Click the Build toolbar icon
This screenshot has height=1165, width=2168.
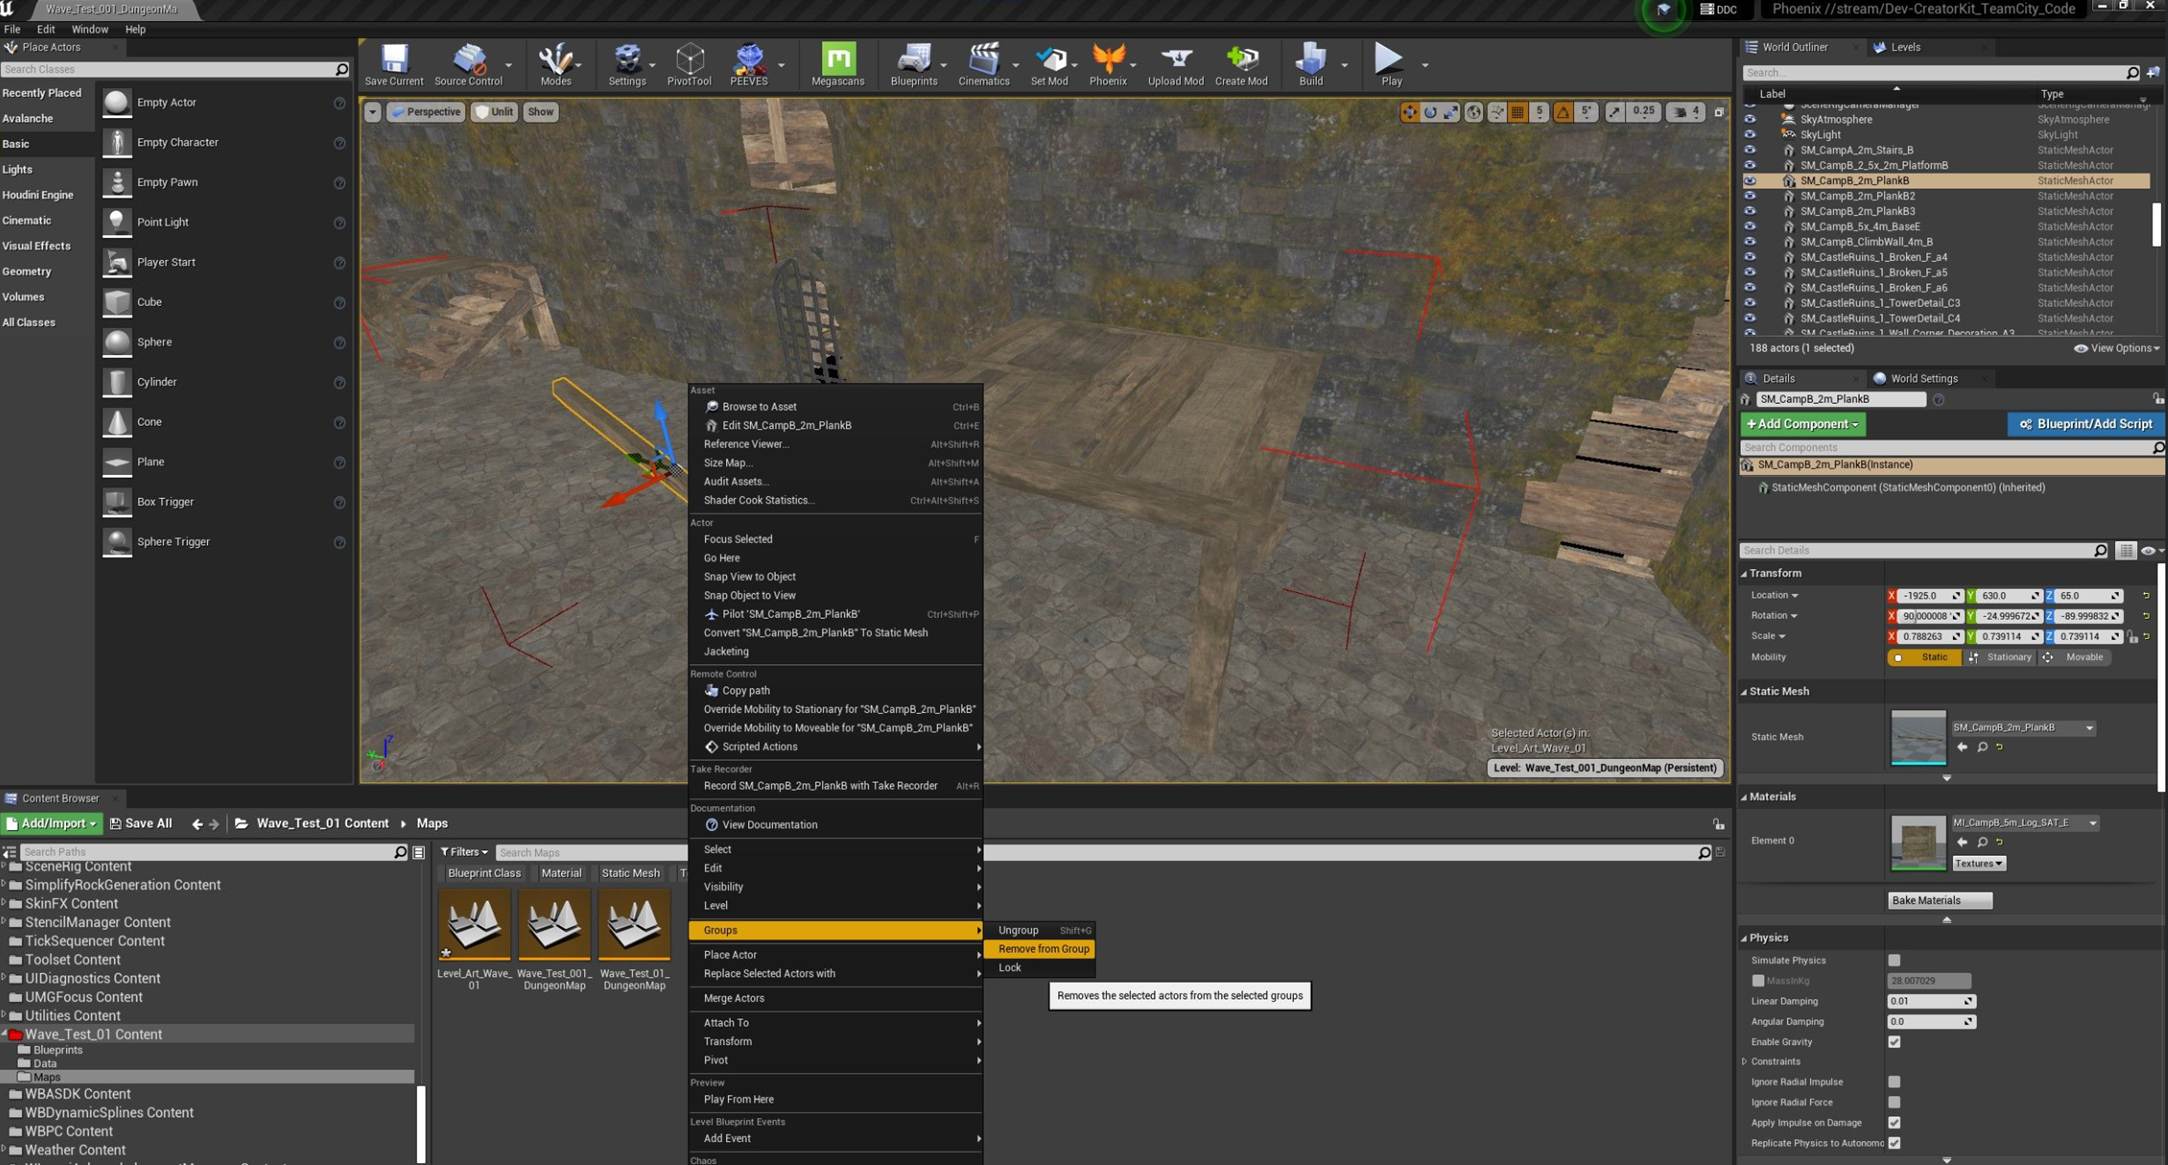1310,60
